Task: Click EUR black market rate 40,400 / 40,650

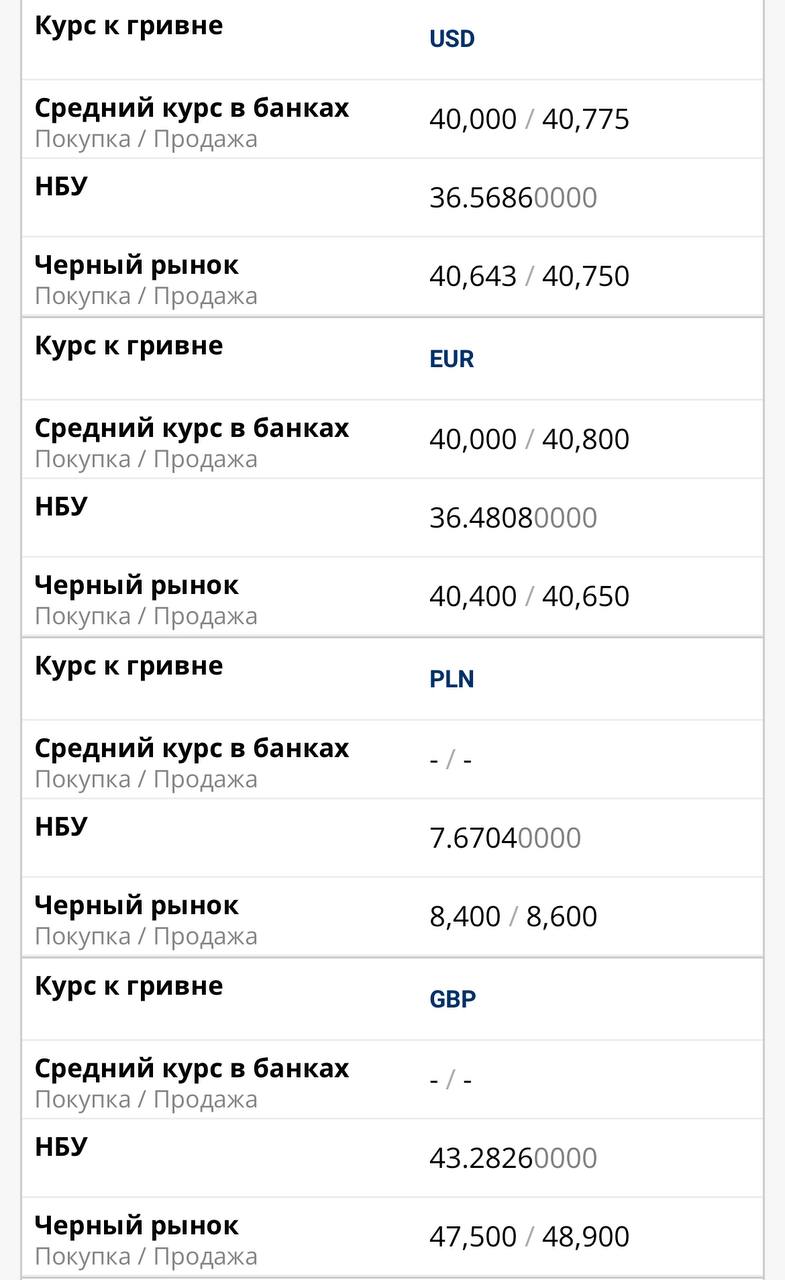Action: [529, 596]
